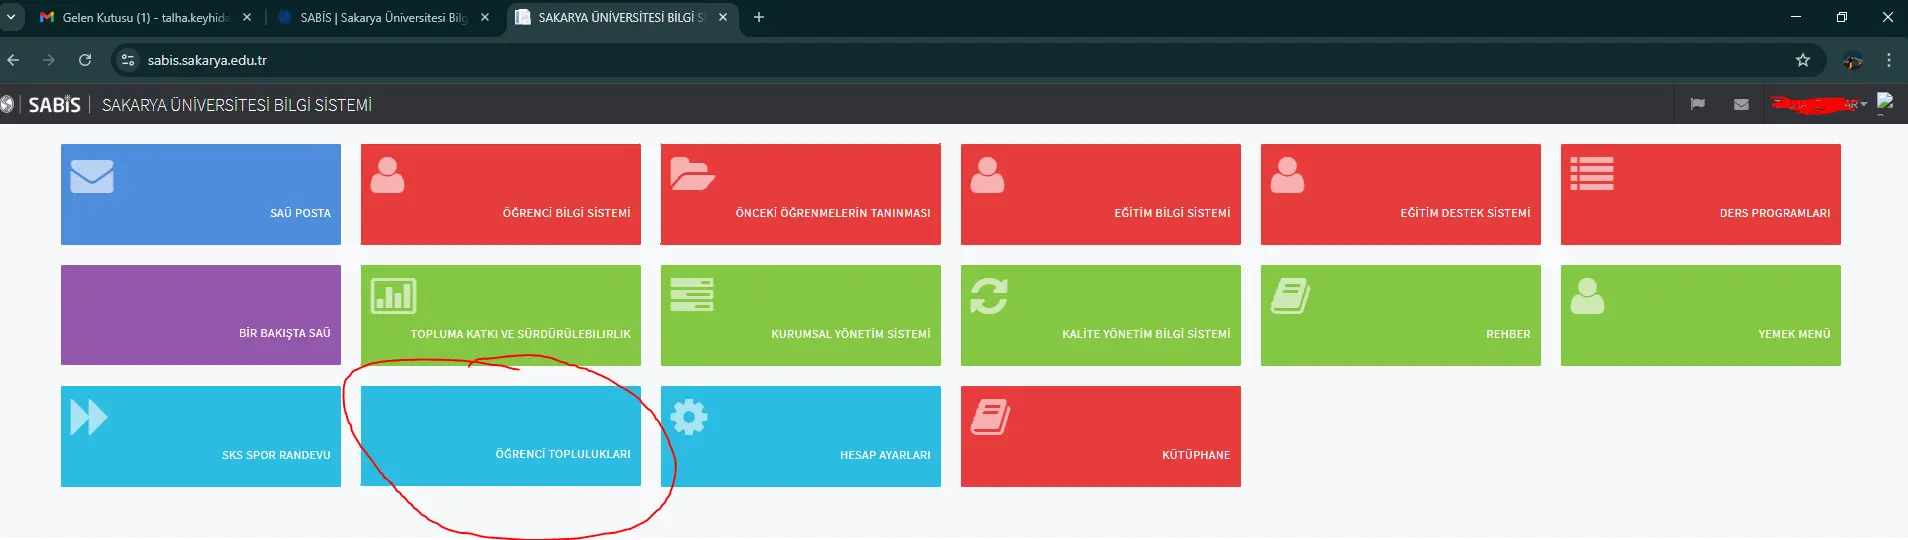The height and width of the screenshot is (540, 1908).
Task: Click the SABİS logo in the header
Action: click(54, 105)
